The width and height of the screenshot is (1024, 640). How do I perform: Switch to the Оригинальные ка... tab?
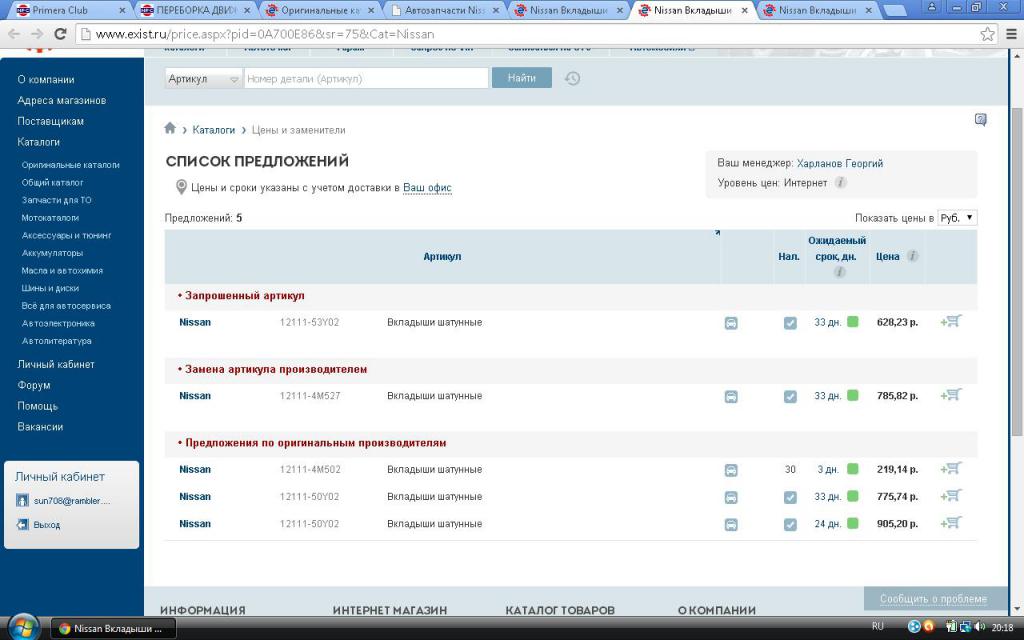tap(320, 10)
